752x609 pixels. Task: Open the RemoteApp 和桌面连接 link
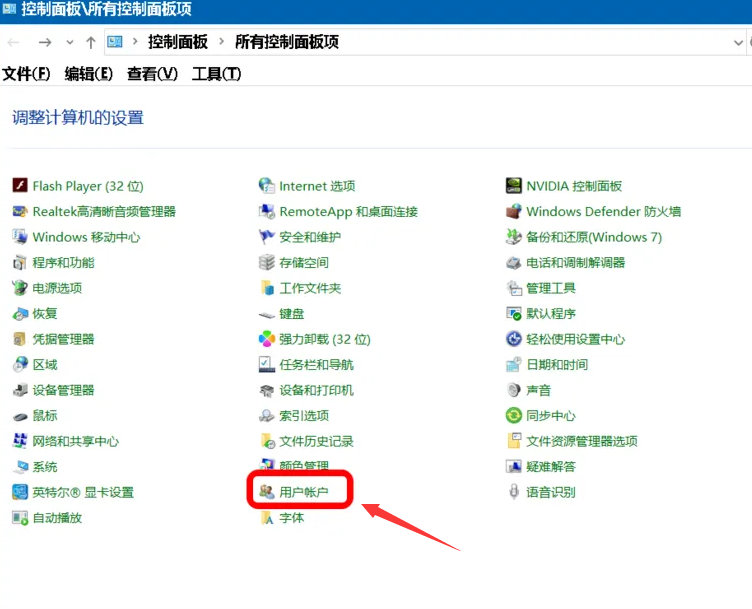click(349, 211)
